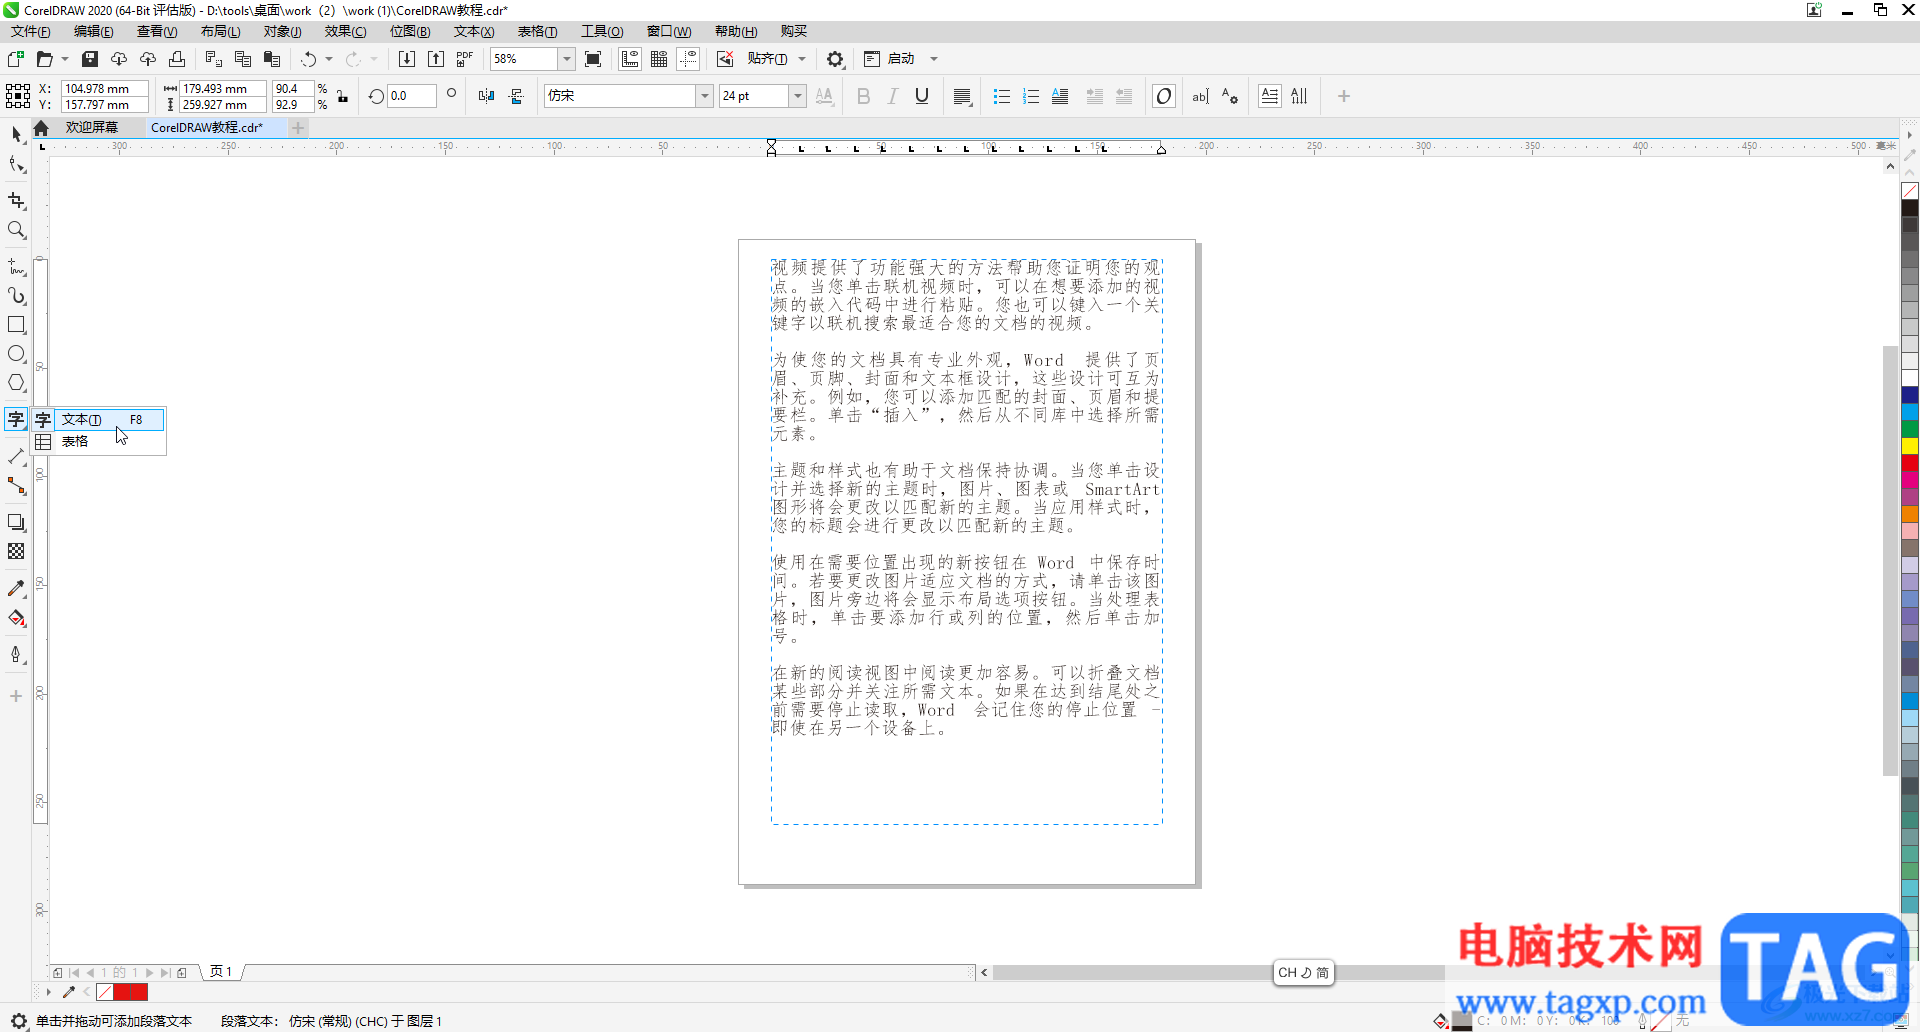The height and width of the screenshot is (1032, 1920).
Task: Select the Artistic Media tool
Action: (x=16, y=296)
